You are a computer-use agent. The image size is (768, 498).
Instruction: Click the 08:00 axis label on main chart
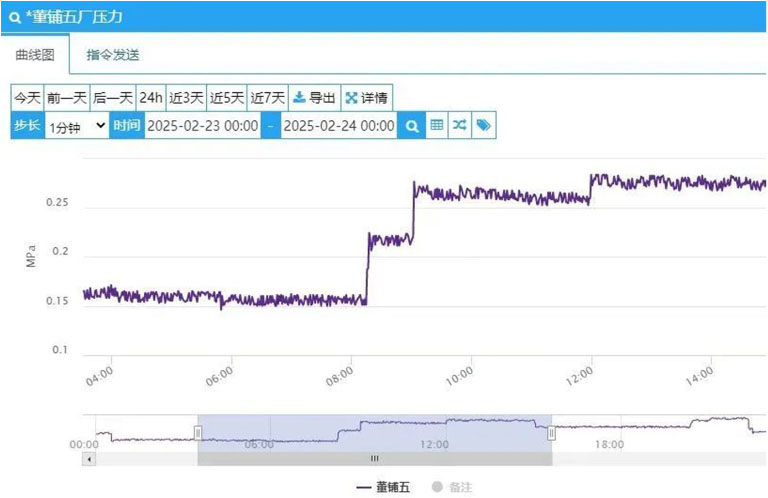(x=339, y=377)
